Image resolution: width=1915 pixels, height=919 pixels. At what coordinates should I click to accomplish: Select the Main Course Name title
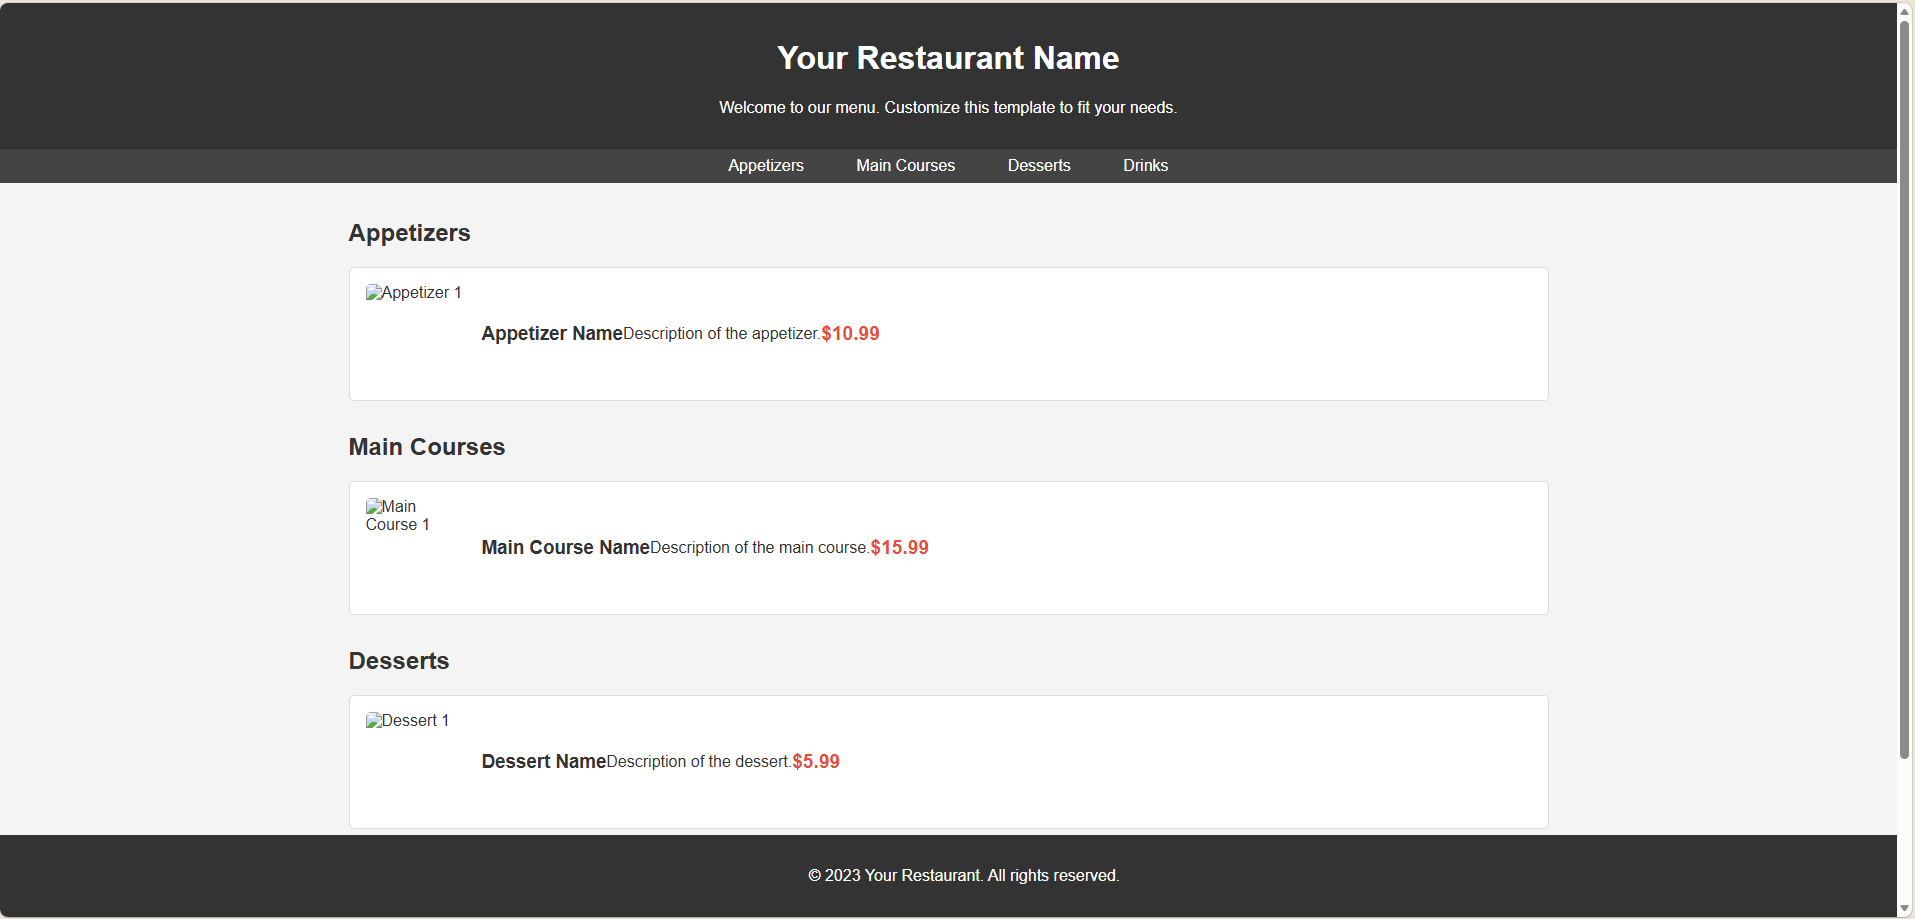click(566, 547)
